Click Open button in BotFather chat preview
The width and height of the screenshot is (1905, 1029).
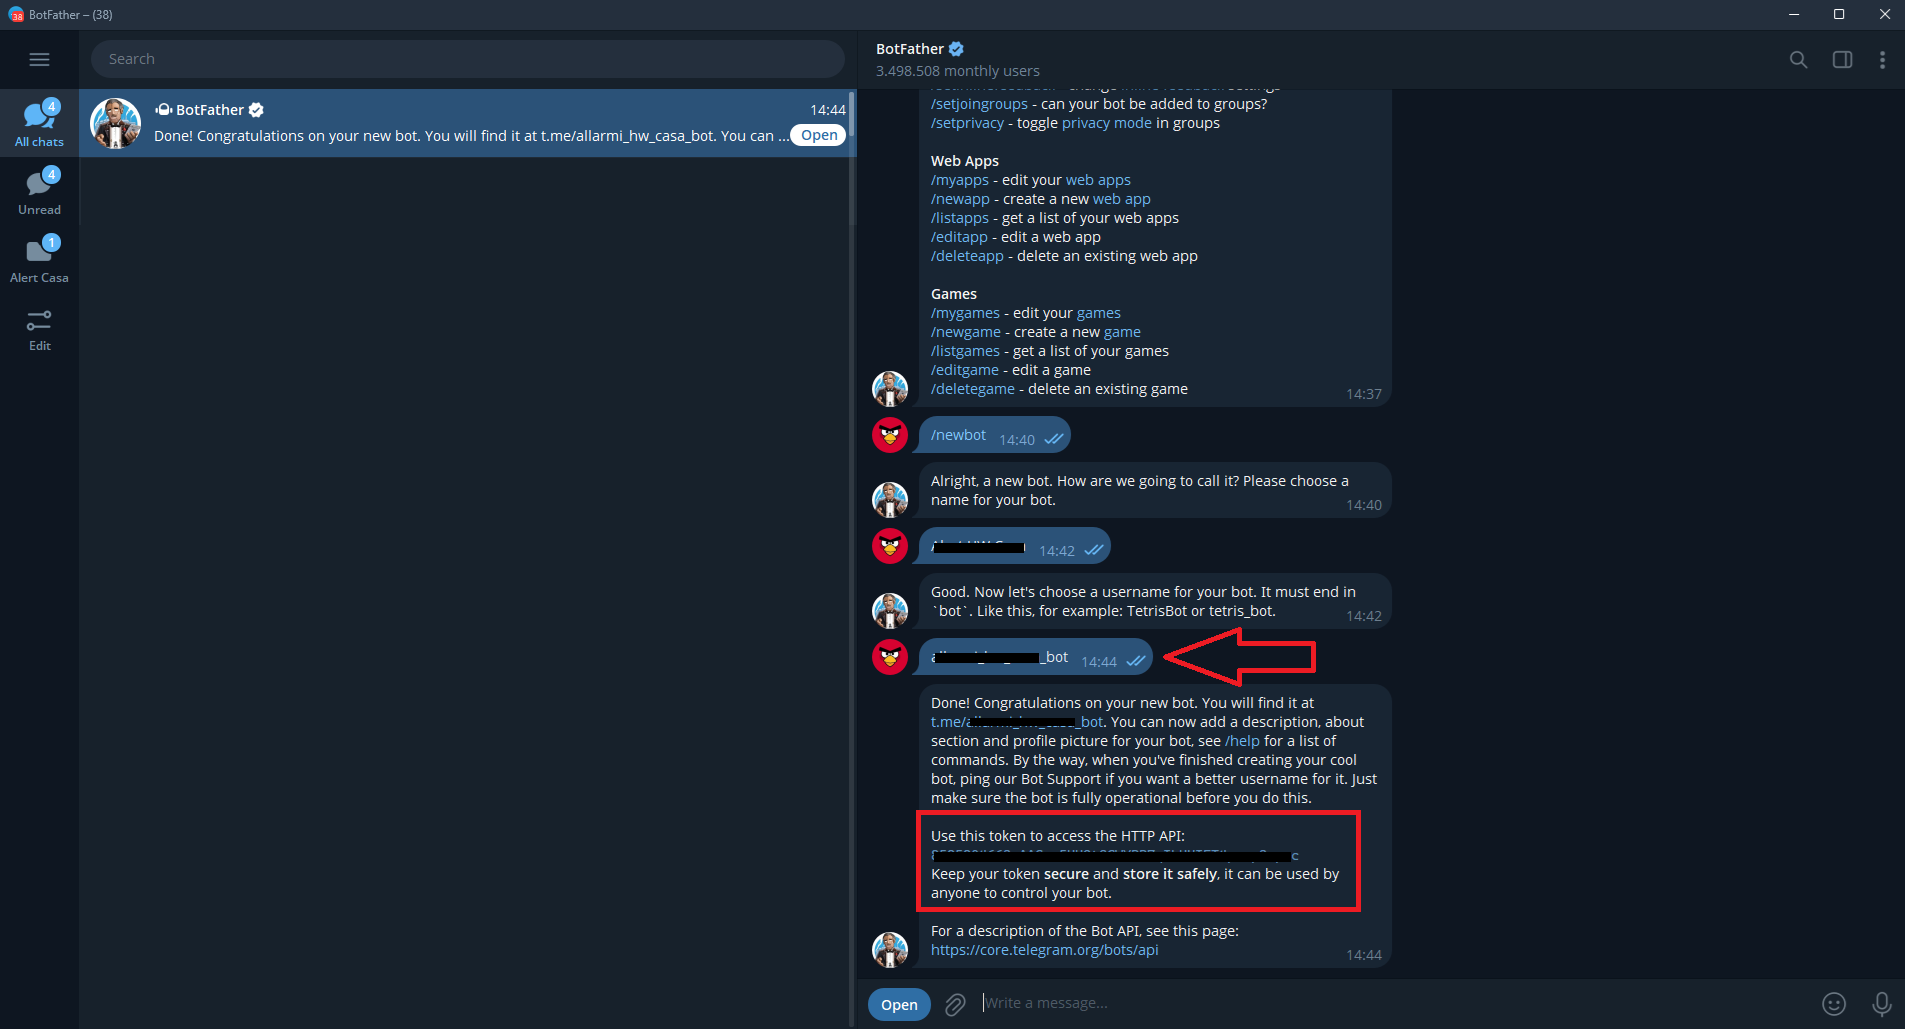(x=818, y=135)
